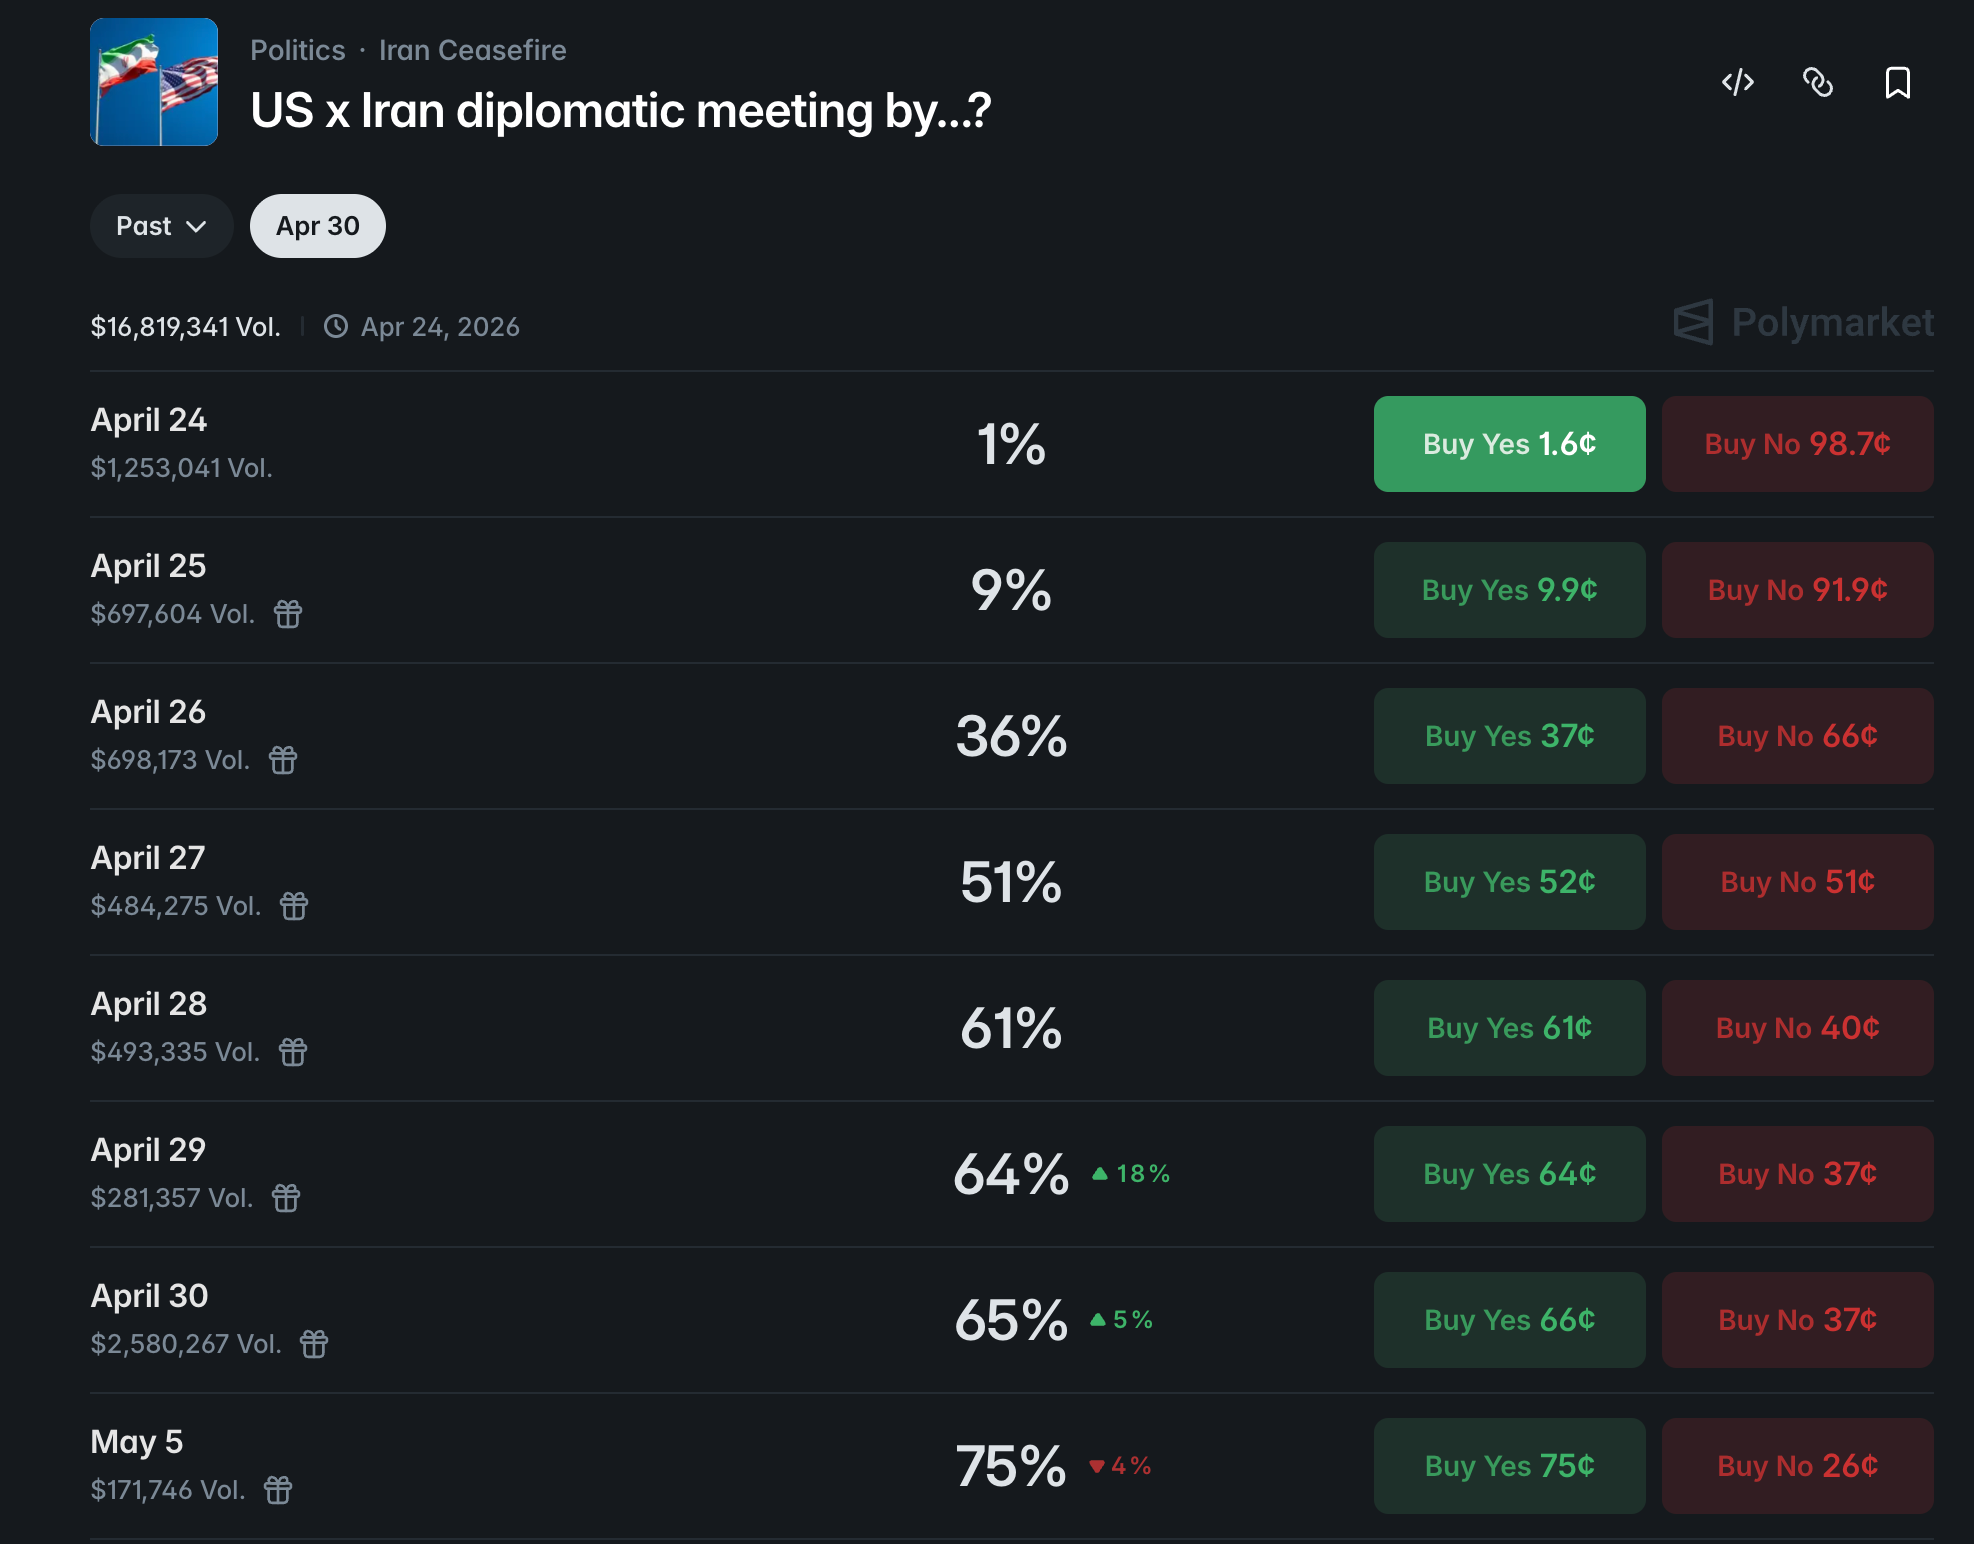Click the gift icon beside April 27 volume

pyautogui.click(x=294, y=906)
